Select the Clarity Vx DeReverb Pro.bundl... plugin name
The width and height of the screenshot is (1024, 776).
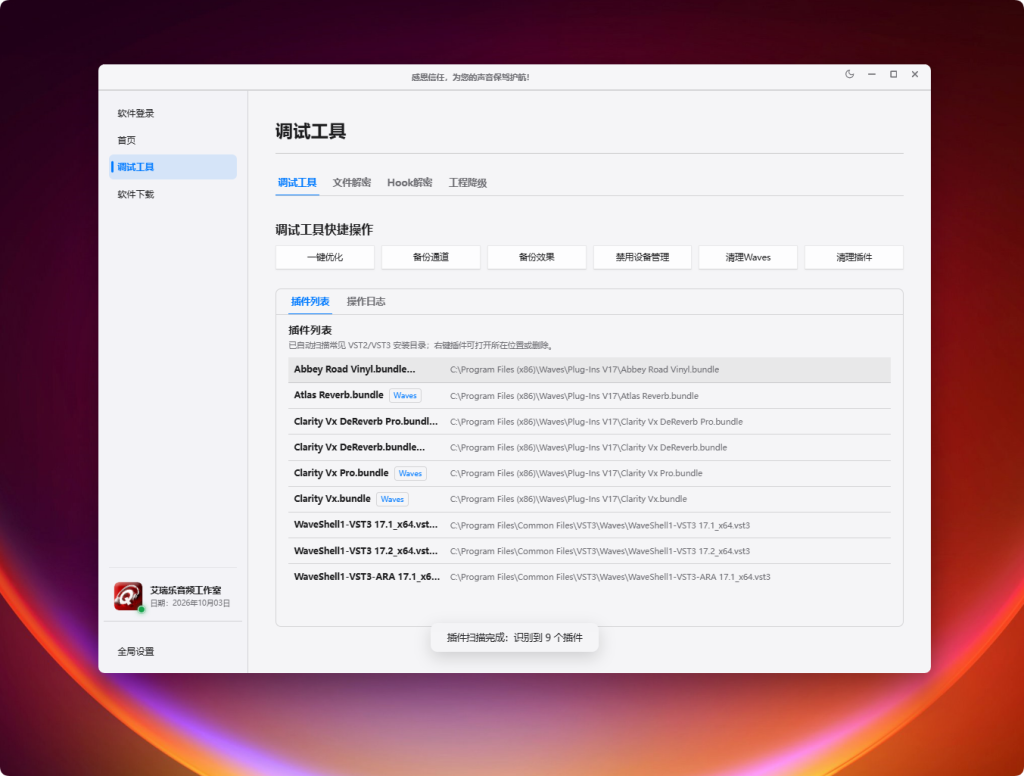366,421
